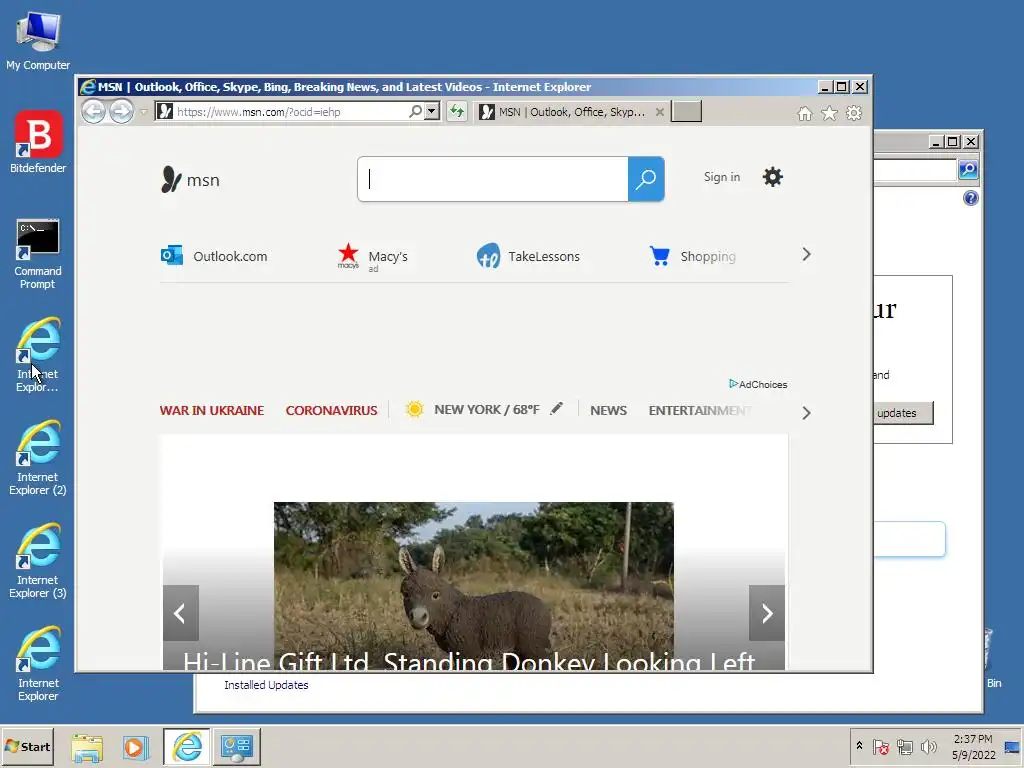Go to previous carousel slide
1024x768 pixels.
180,613
